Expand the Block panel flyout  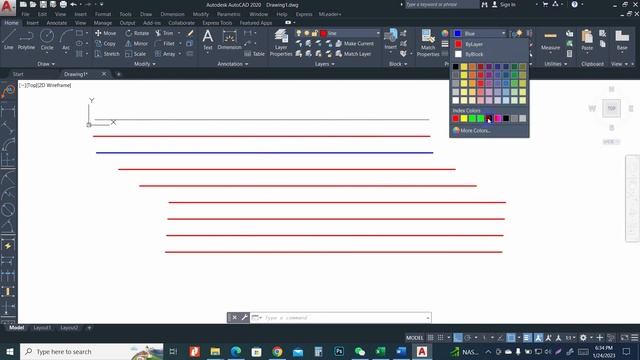398,64
